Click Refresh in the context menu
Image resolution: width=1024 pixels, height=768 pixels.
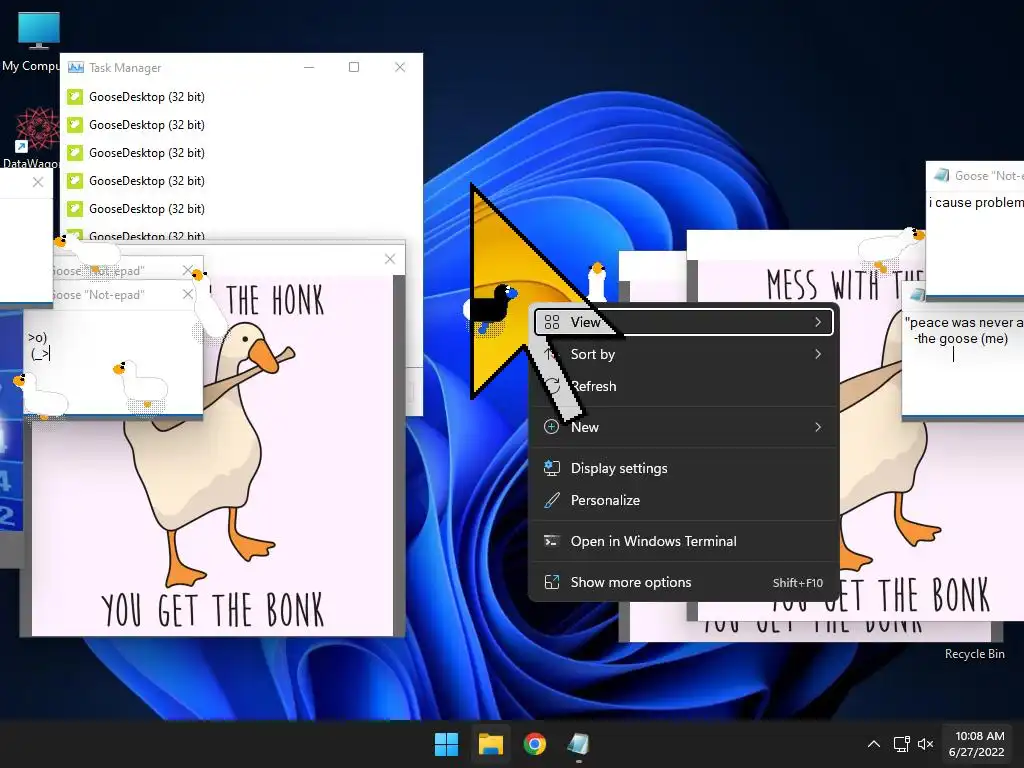pyautogui.click(x=684, y=386)
